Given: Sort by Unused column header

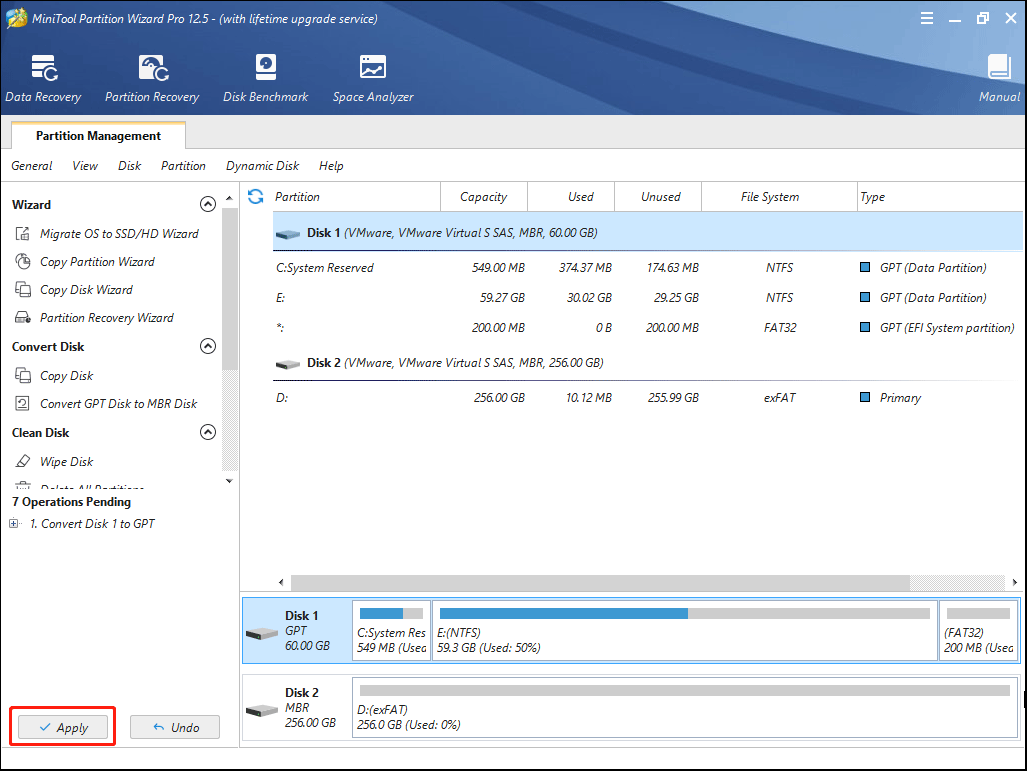Looking at the screenshot, I should 658,197.
